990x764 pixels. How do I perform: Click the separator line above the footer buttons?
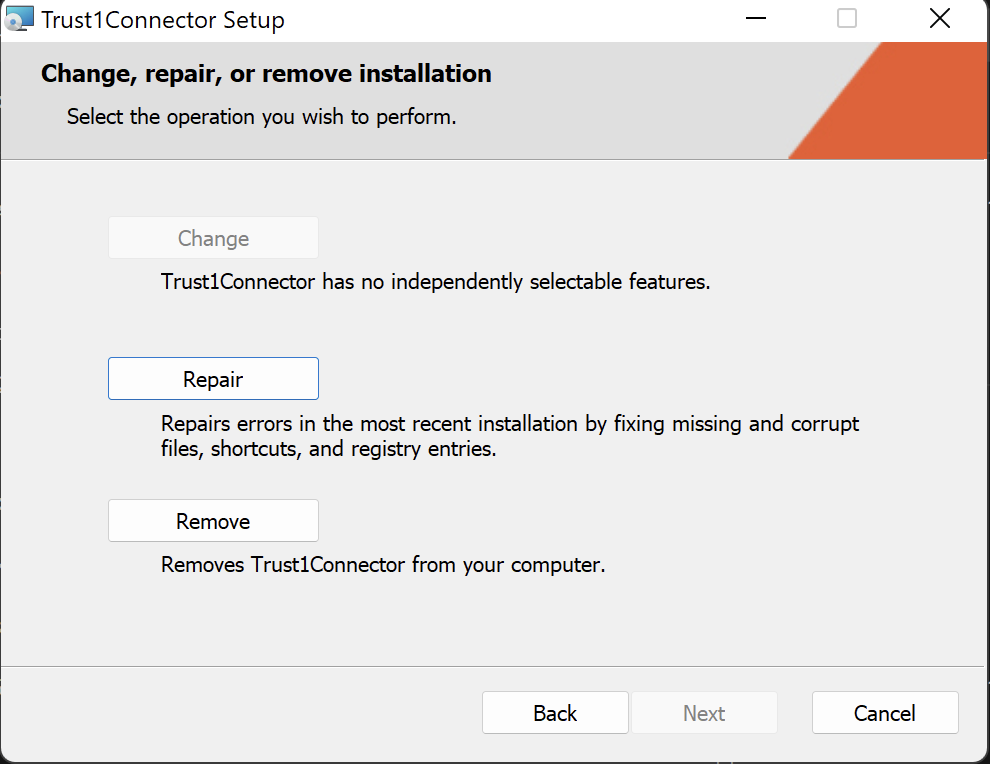[x=495, y=666]
